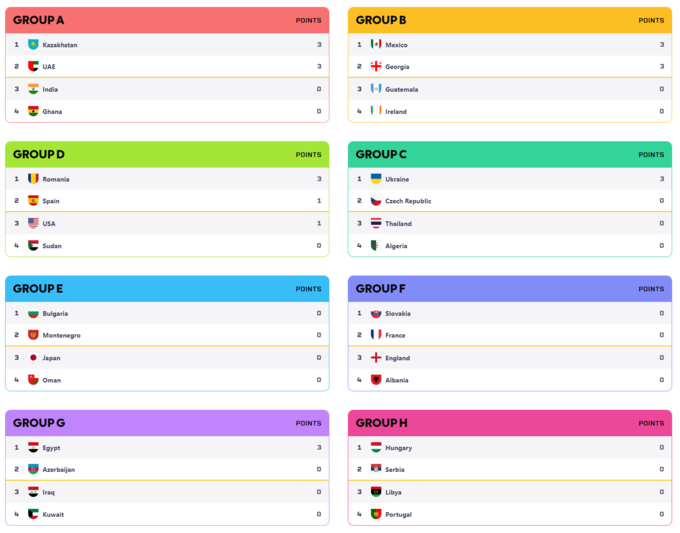Click the Portugal flag in Group H
The height and width of the screenshot is (533, 680).
[x=376, y=514]
